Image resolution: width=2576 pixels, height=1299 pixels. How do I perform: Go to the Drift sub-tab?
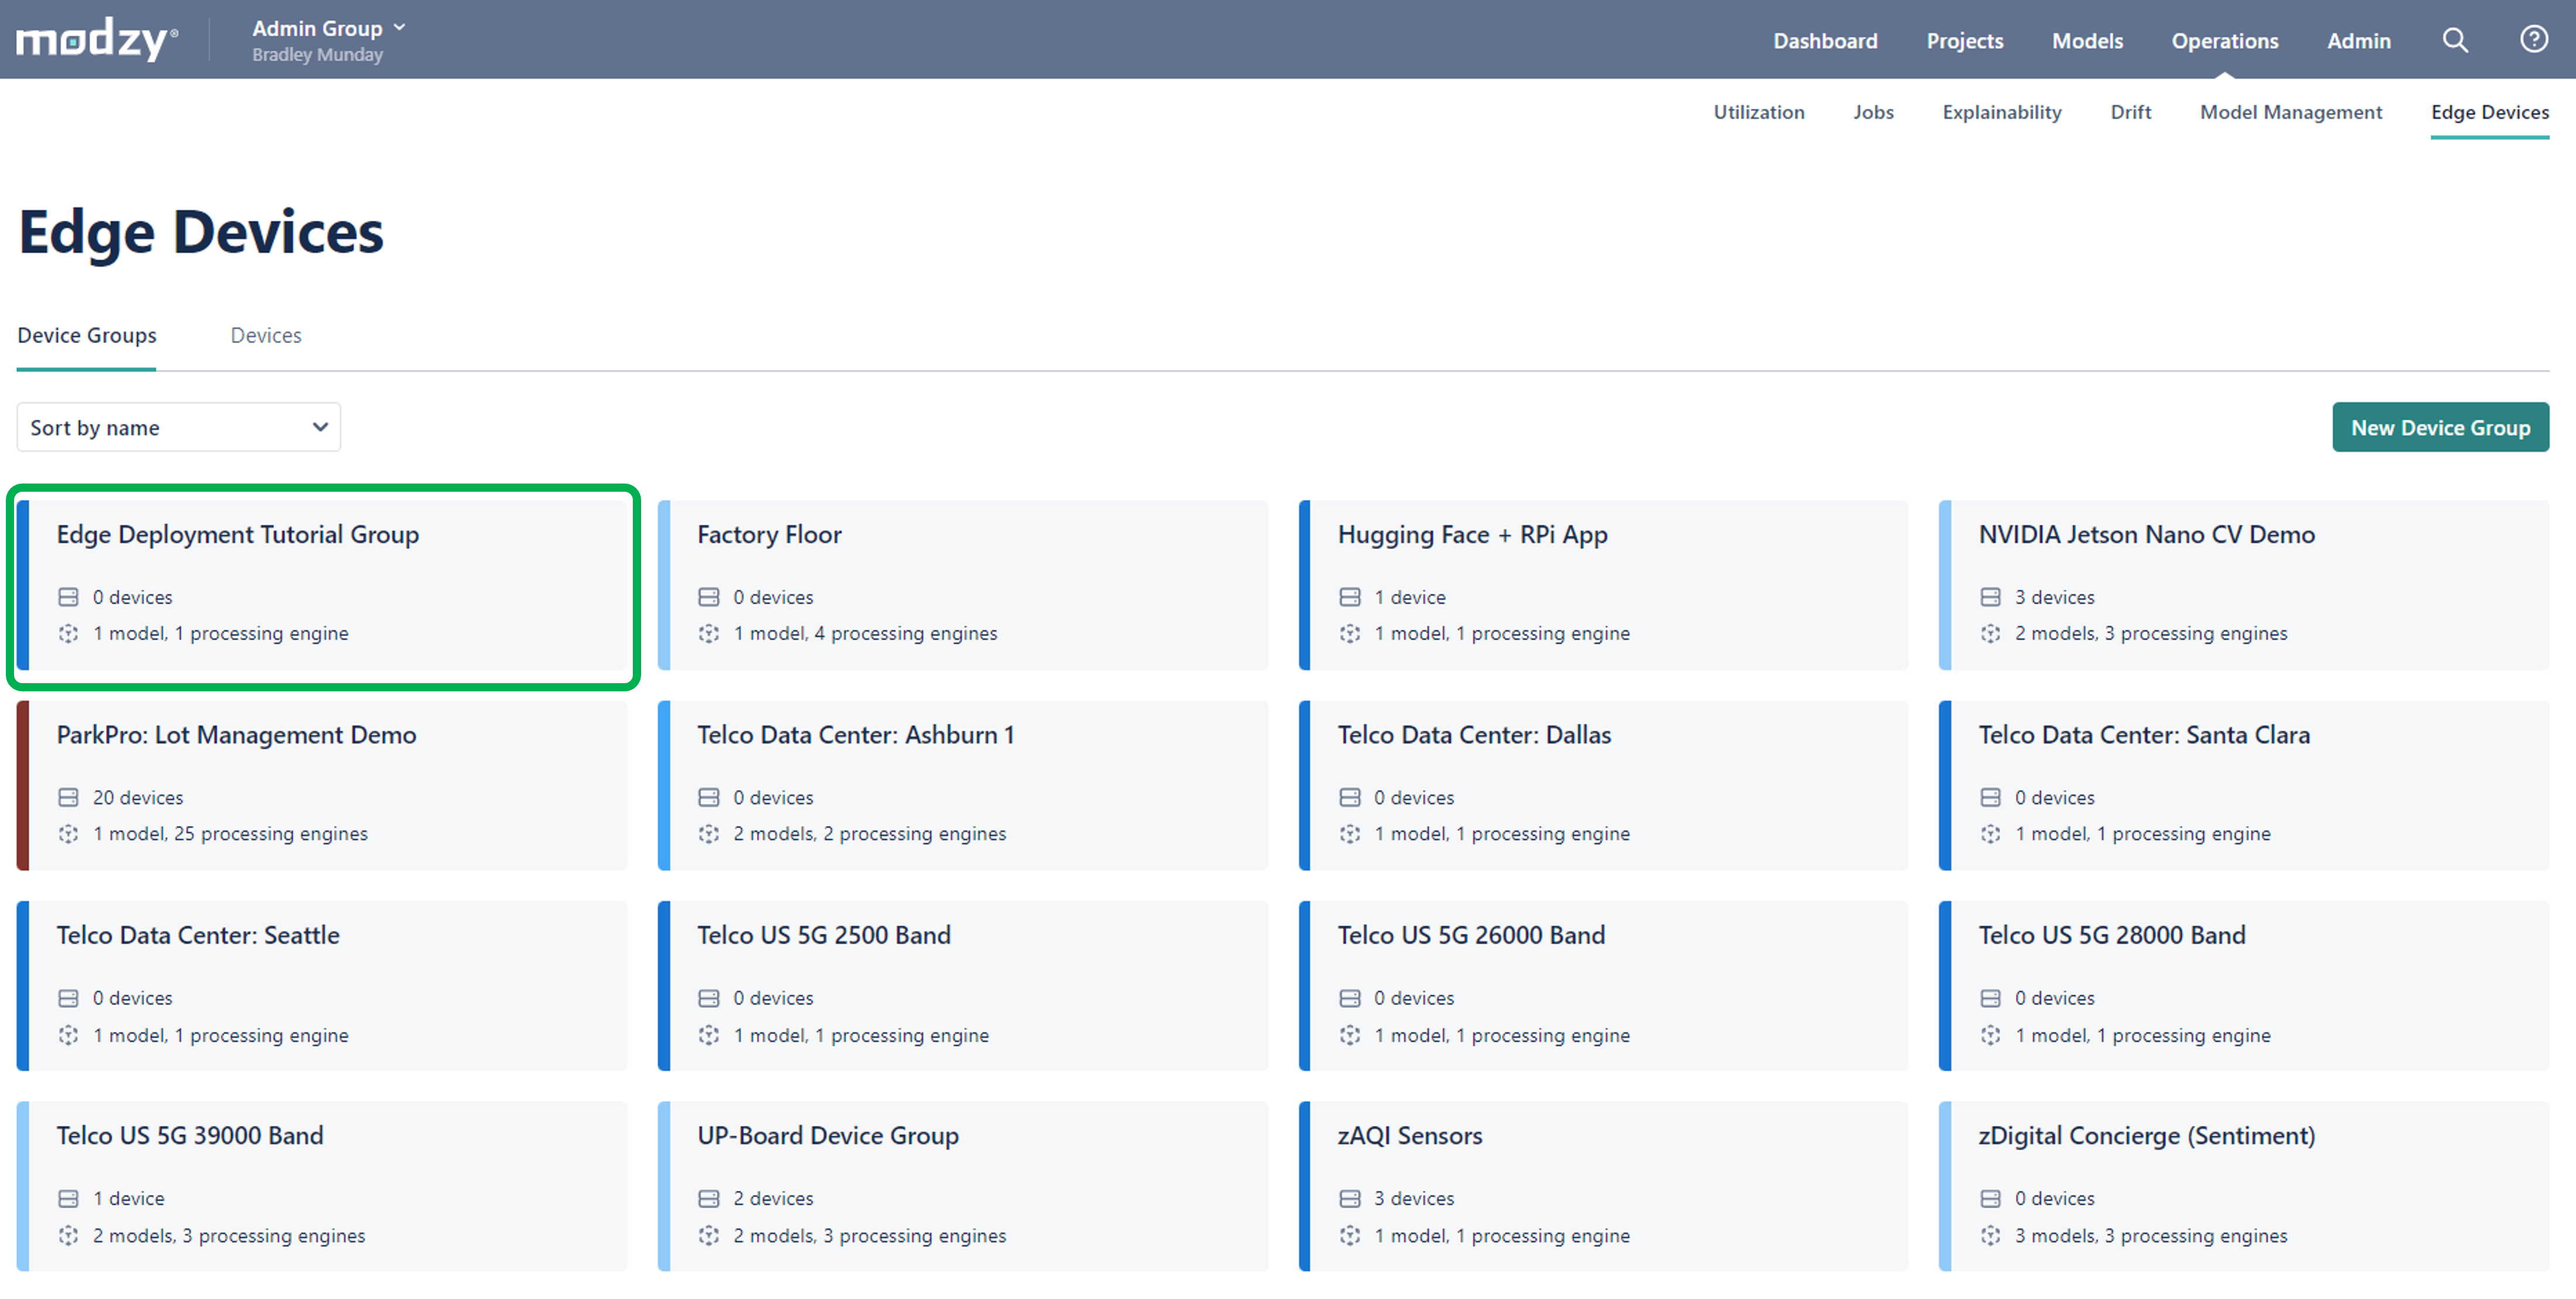(2130, 112)
